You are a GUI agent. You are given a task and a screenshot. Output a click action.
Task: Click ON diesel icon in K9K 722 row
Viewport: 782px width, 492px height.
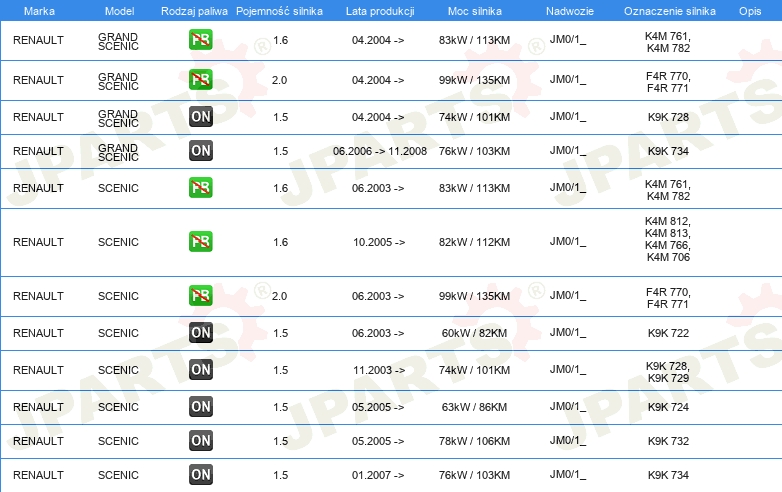pos(200,332)
